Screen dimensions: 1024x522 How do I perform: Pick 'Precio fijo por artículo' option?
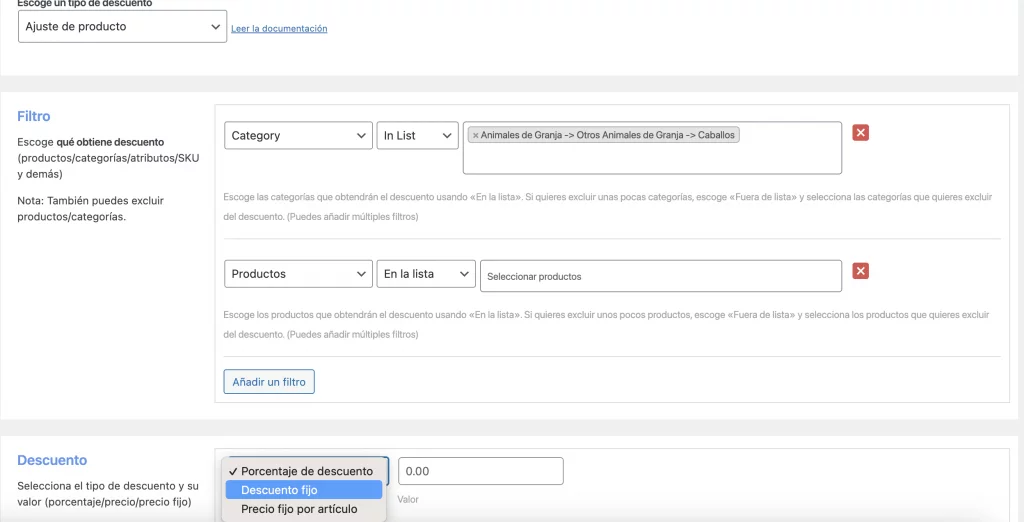298,509
